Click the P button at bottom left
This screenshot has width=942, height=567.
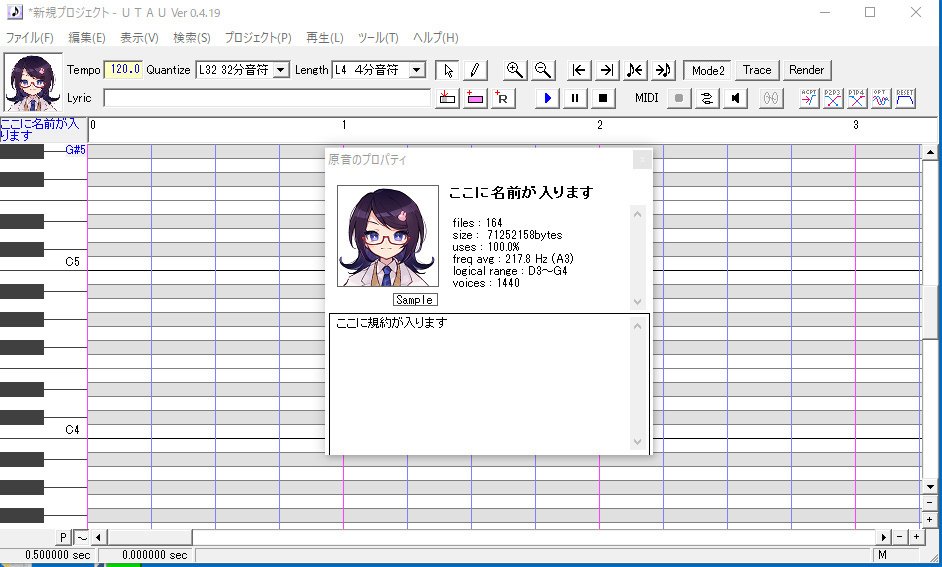click(x=63, y=537)
